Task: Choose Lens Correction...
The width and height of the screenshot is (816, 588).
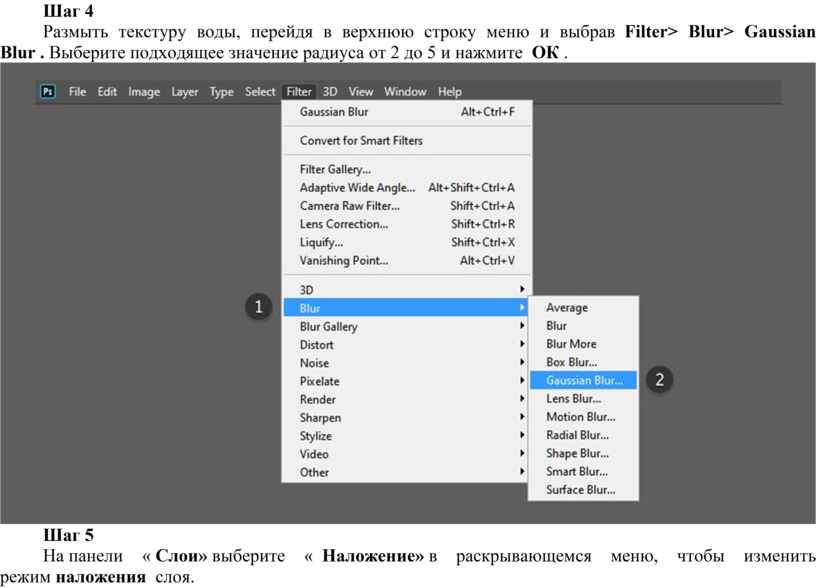Action: click(x=407, y=224)
